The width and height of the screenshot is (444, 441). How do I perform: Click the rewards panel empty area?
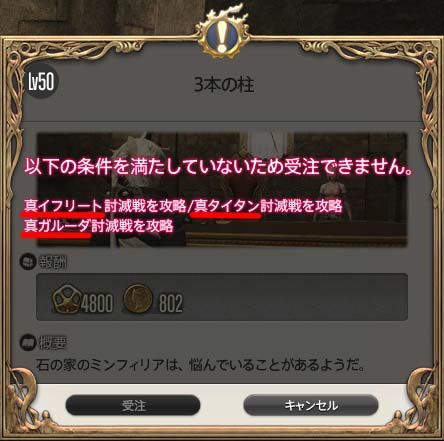click(295, 297)
